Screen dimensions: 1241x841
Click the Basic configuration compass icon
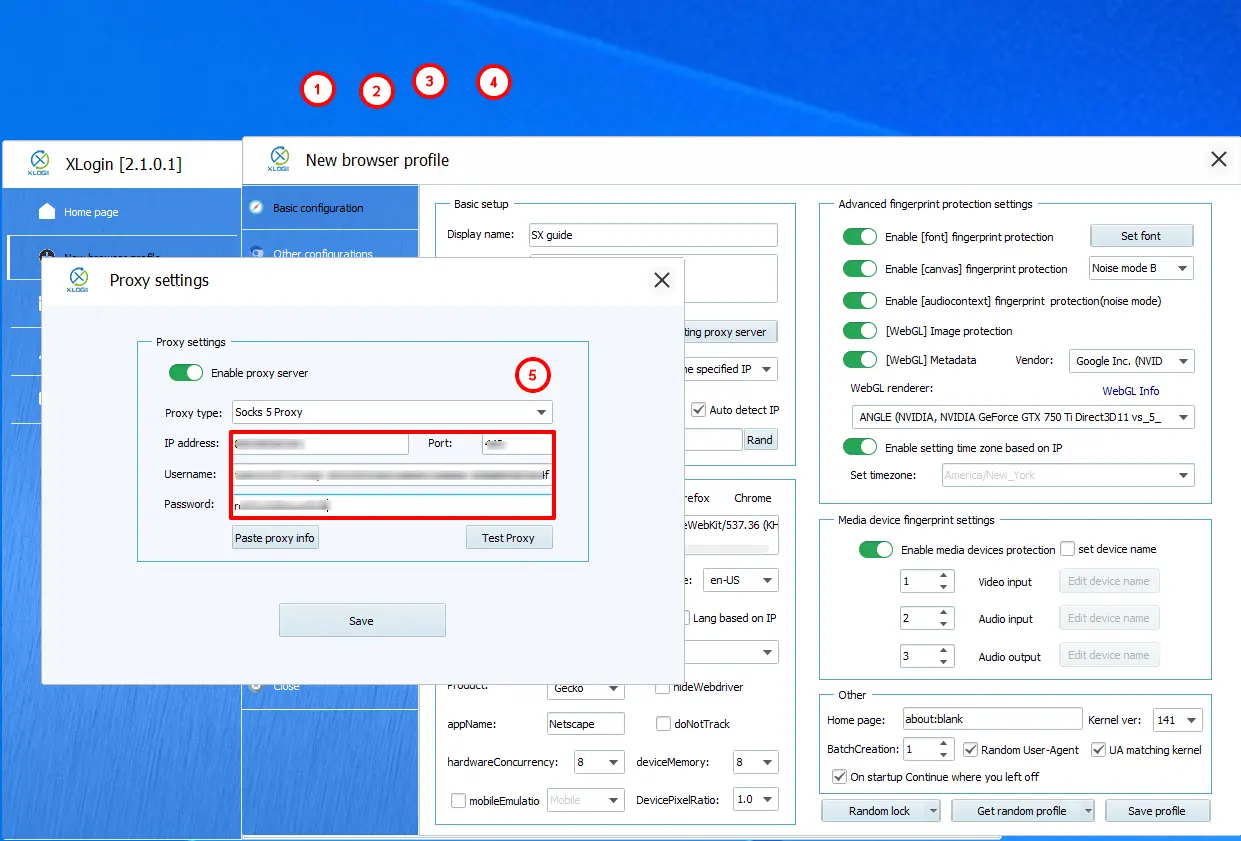tap(257, 208)
